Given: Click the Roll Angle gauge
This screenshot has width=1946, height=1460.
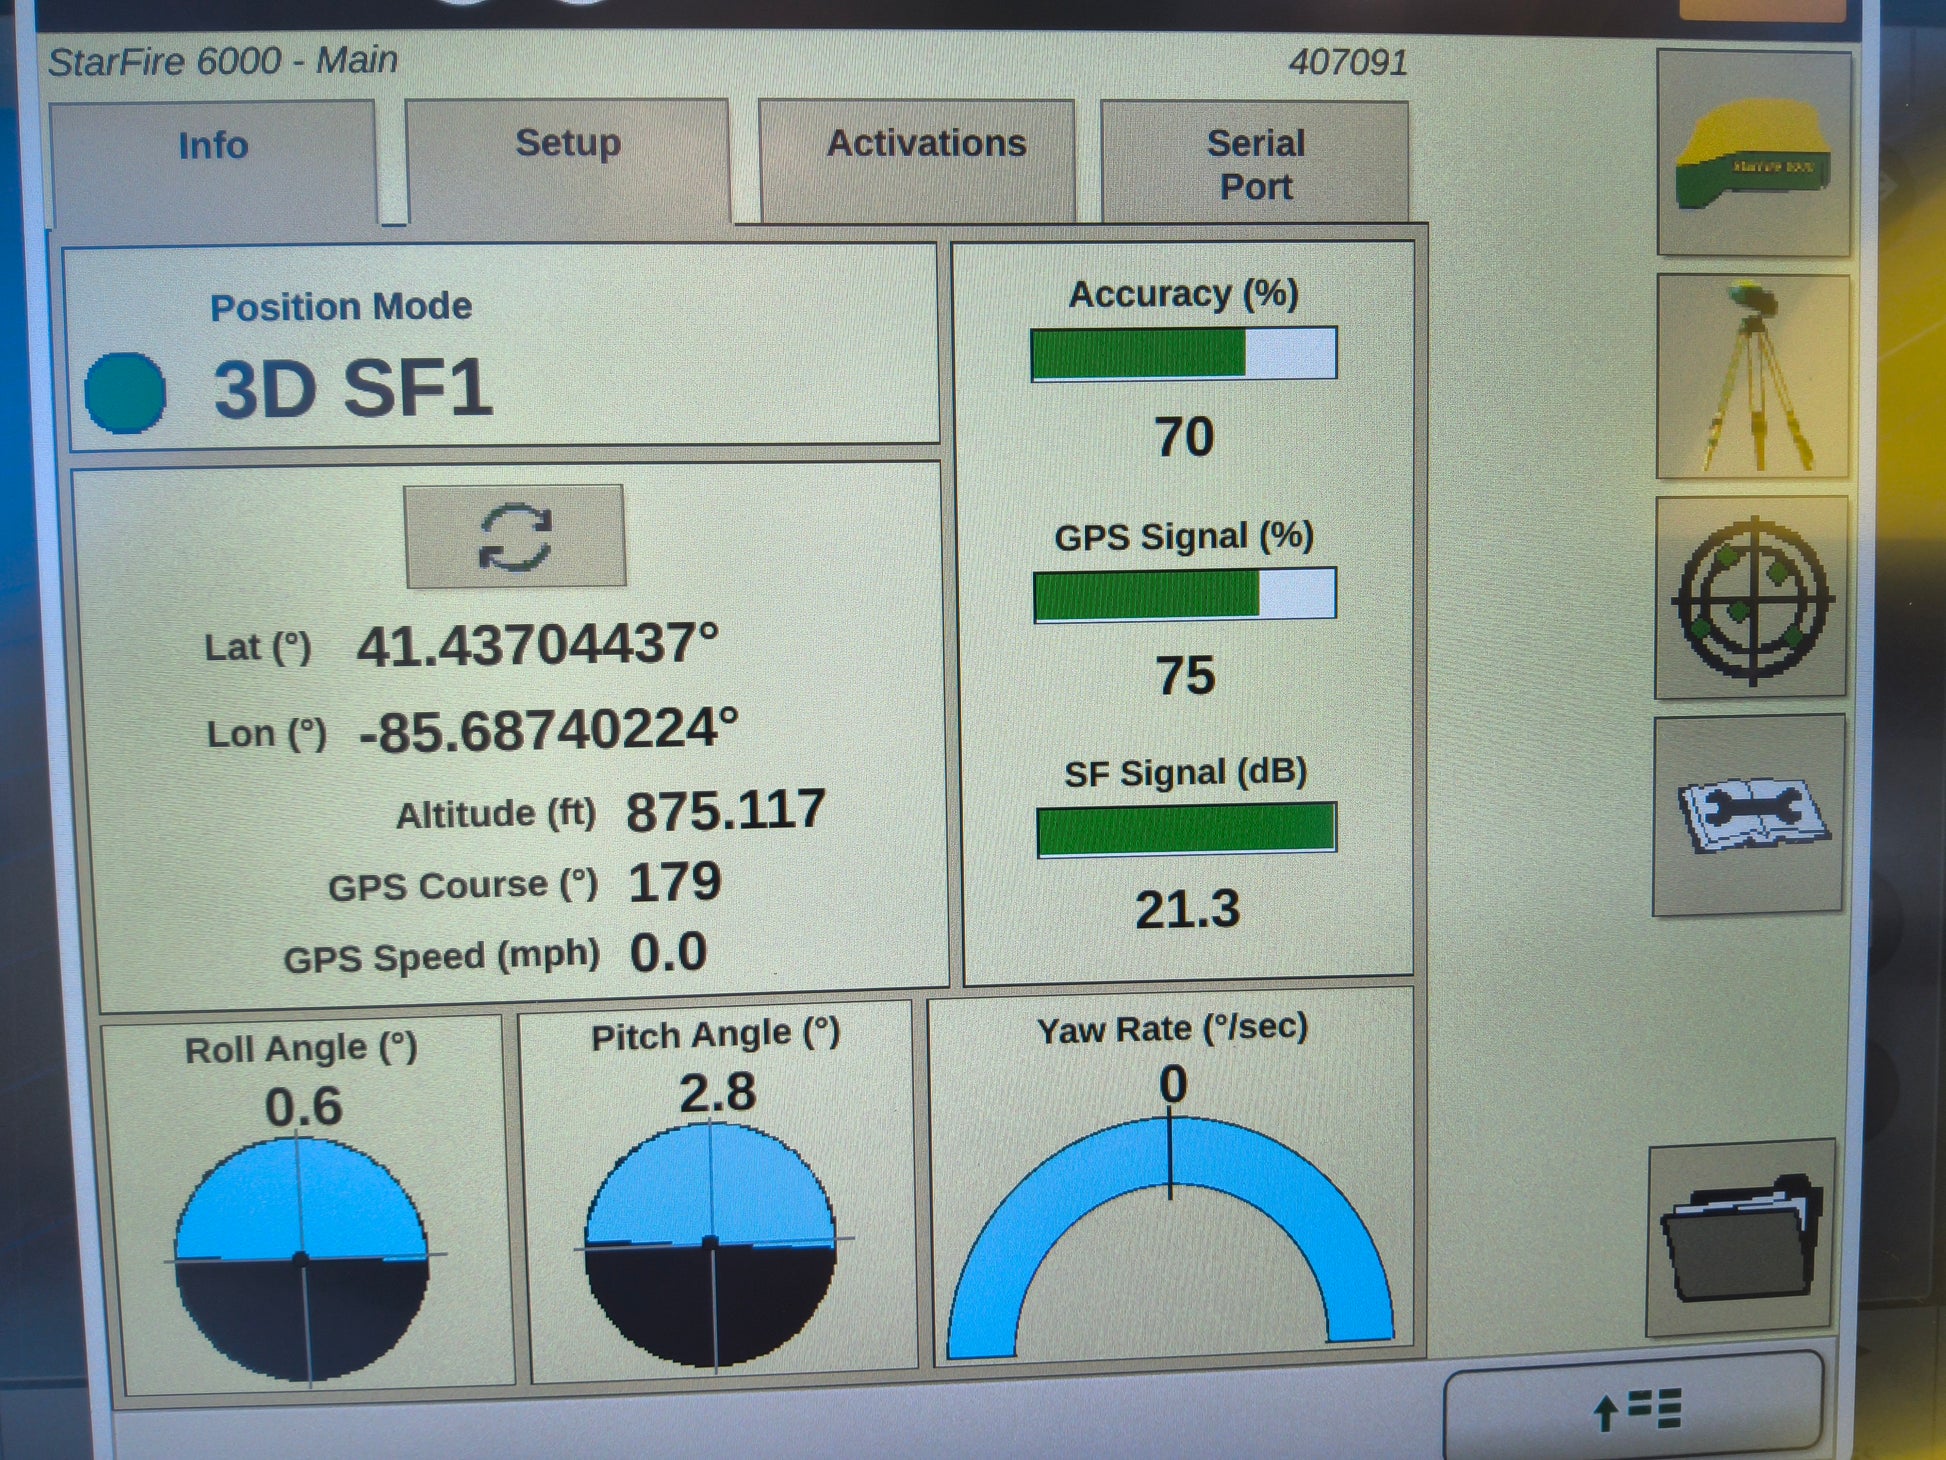Looking at the screenshot, I should pos(302,1258).
